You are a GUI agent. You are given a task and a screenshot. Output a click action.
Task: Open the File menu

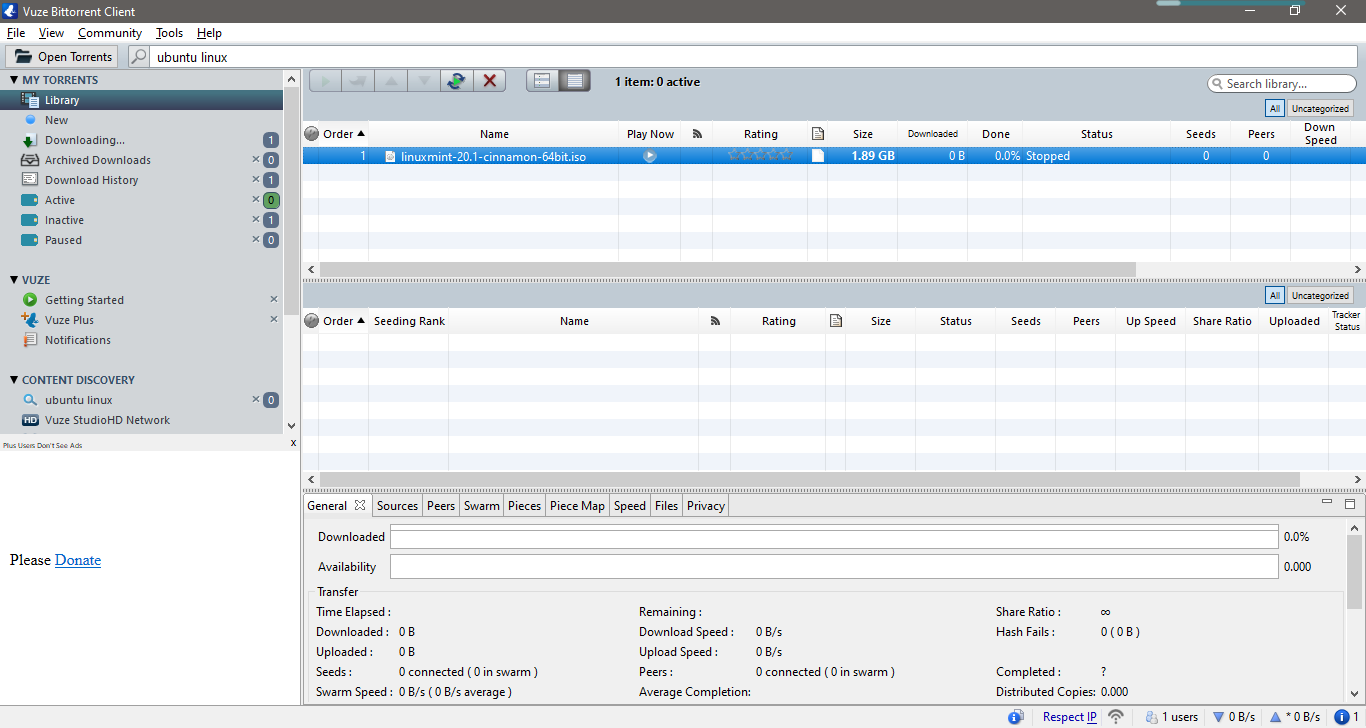coord(16,33)
